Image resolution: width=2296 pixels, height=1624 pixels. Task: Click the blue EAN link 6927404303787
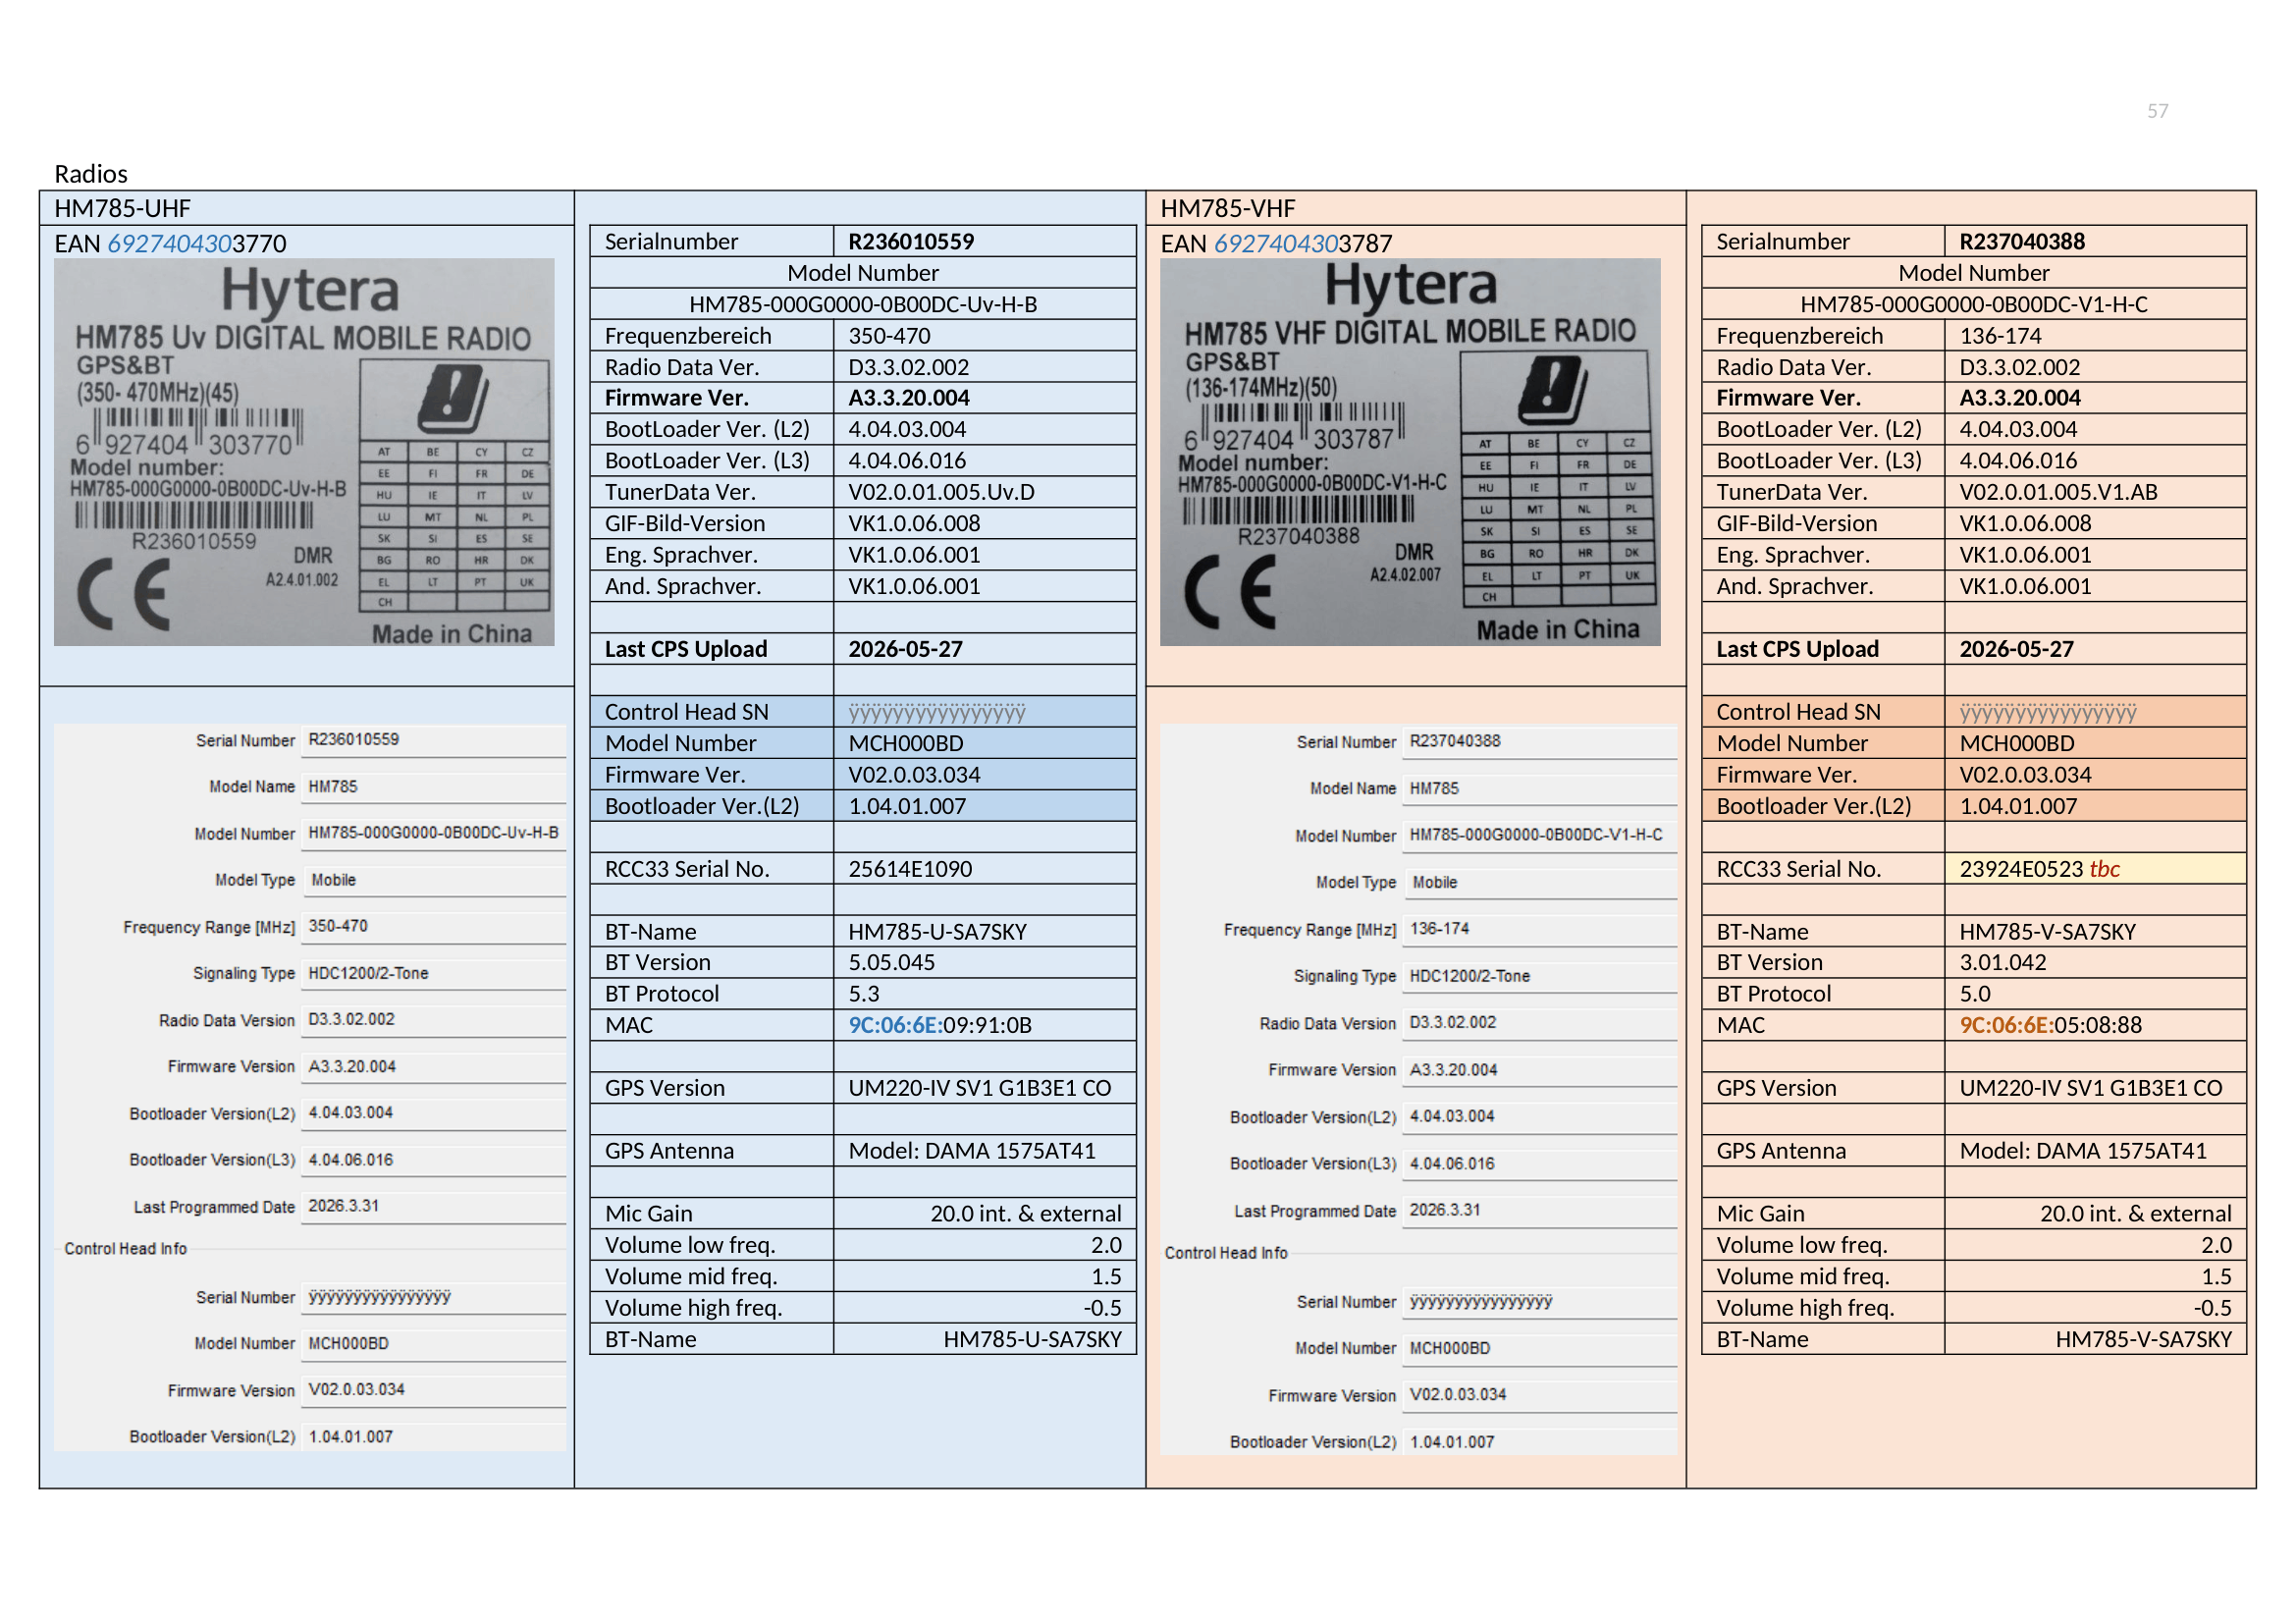tap(1276, 243)
